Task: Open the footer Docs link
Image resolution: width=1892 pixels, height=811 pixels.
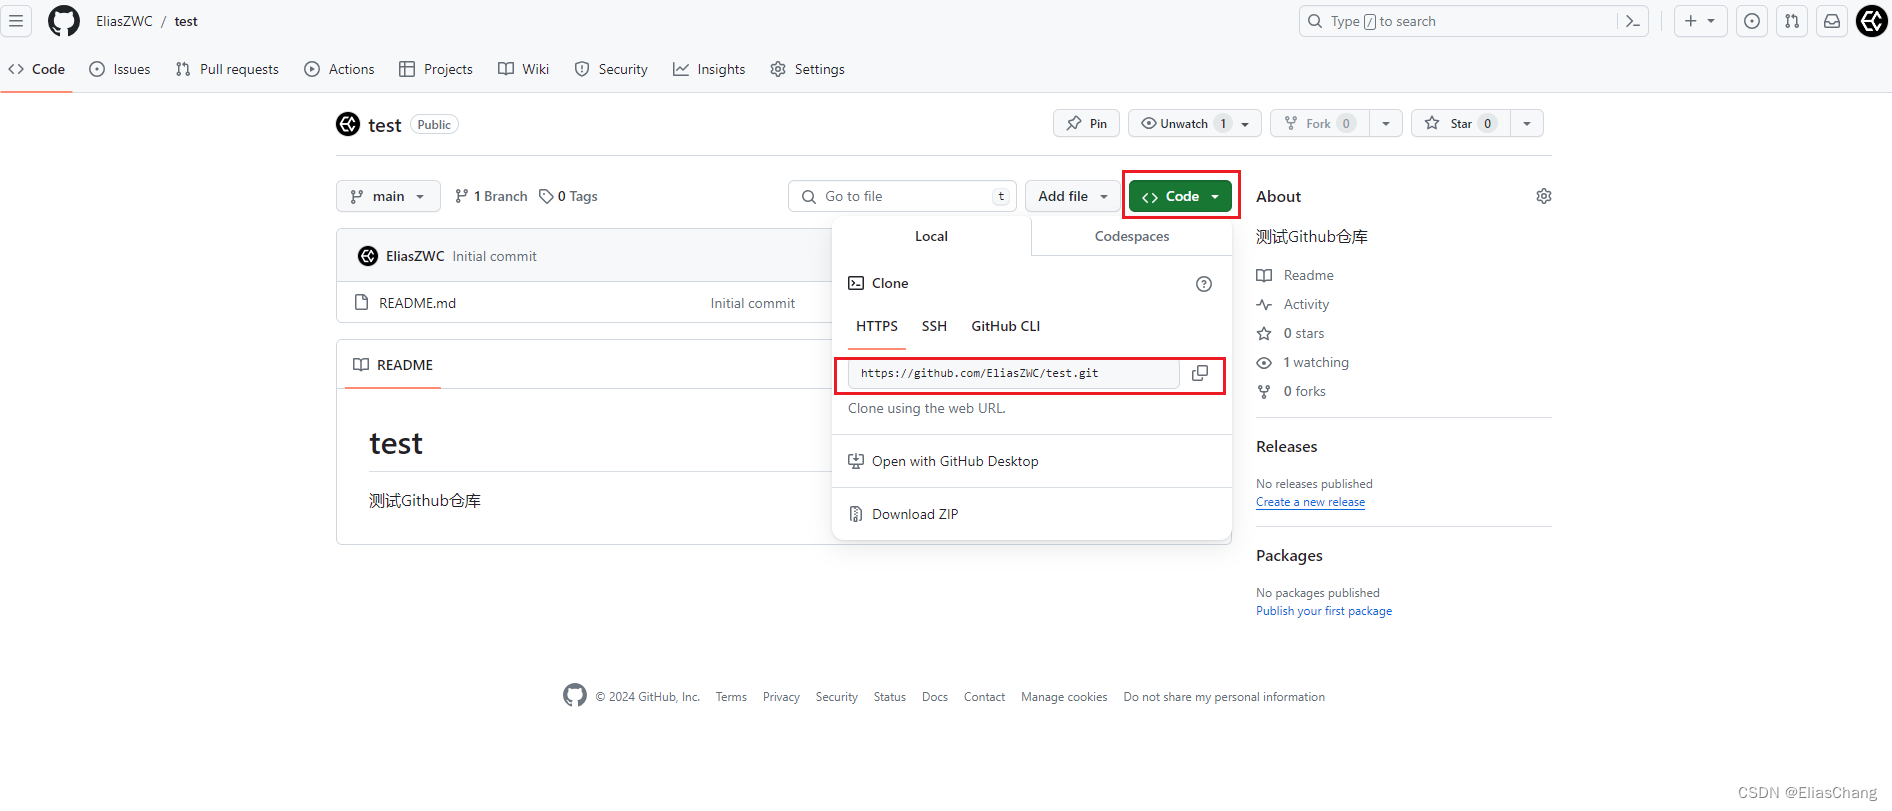Action: coord(935,697)
